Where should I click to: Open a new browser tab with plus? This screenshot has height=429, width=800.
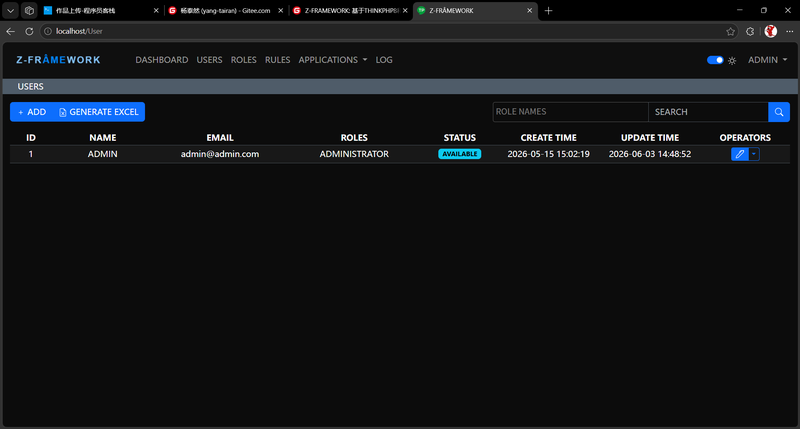click(x=548, y=11)
